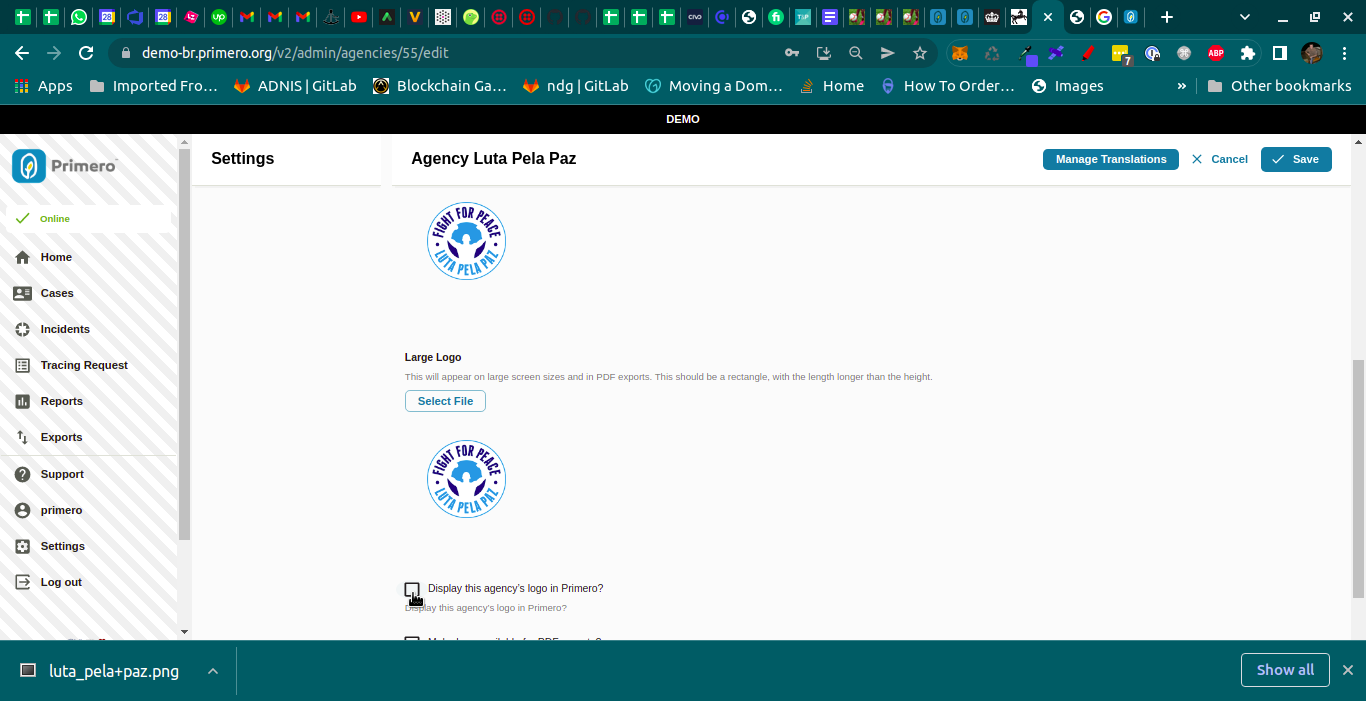Open the Imported Fro... bookmarks folder
This screenshot has height=701, width=1366.
point(153,86)
